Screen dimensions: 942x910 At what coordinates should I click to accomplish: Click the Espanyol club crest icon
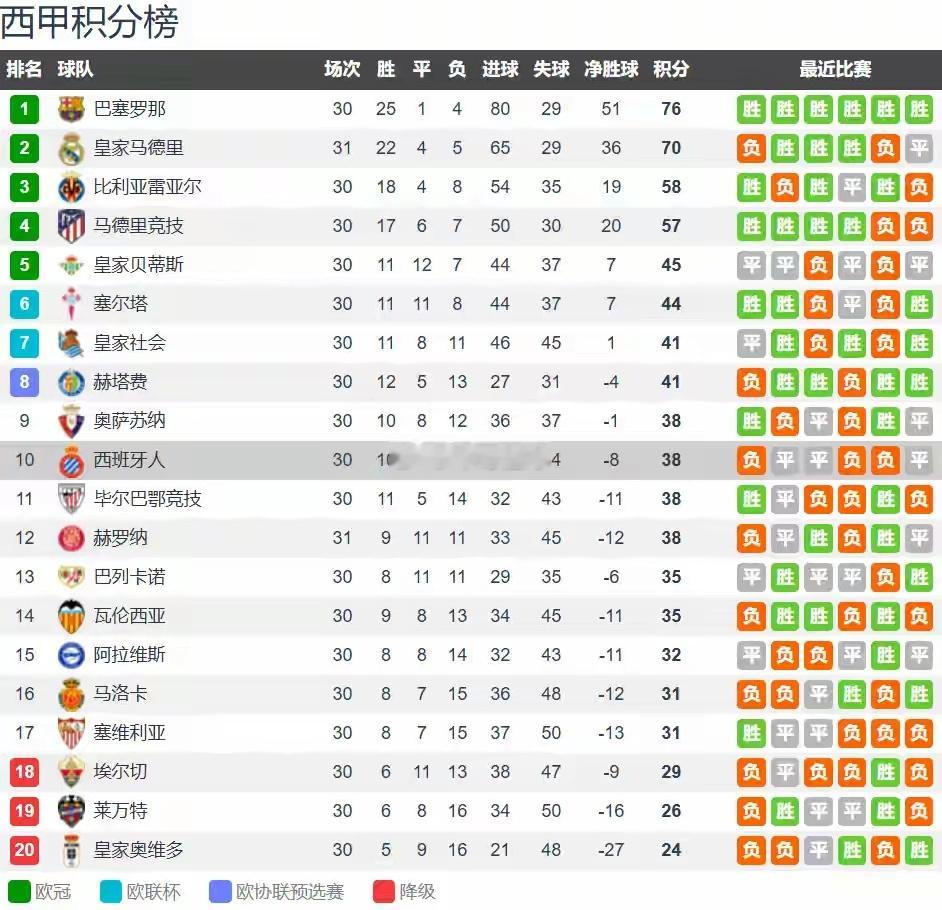click(x=71, y=460)
